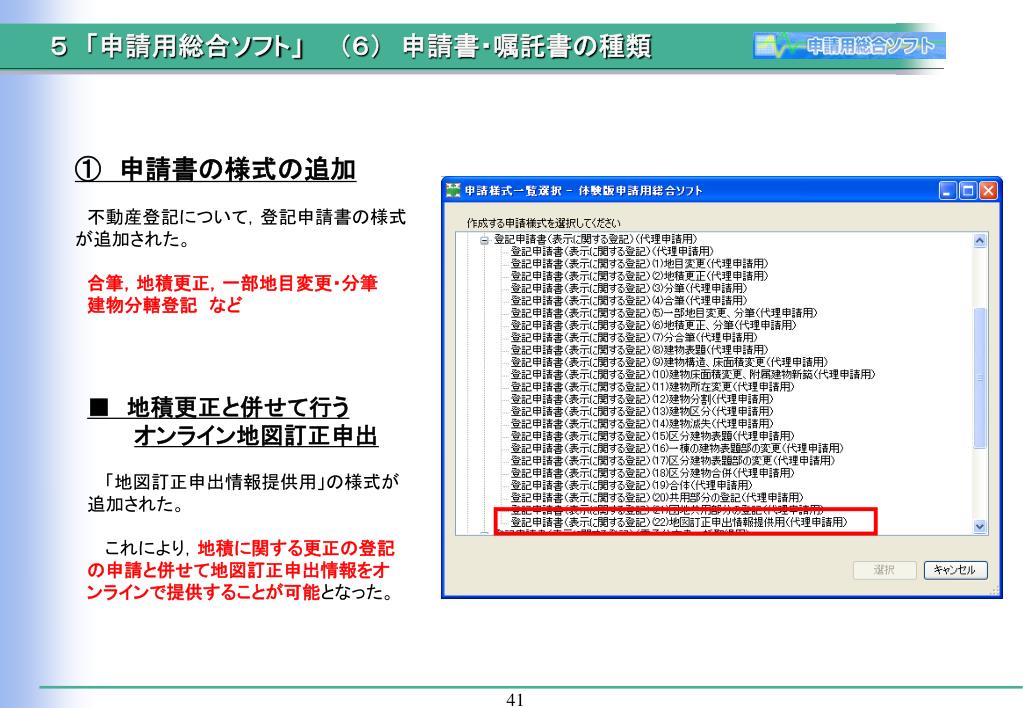Select (22)地図訂正申出情報提供用 form
Viewport: 1023px width, 708px height.
[679, 523]
